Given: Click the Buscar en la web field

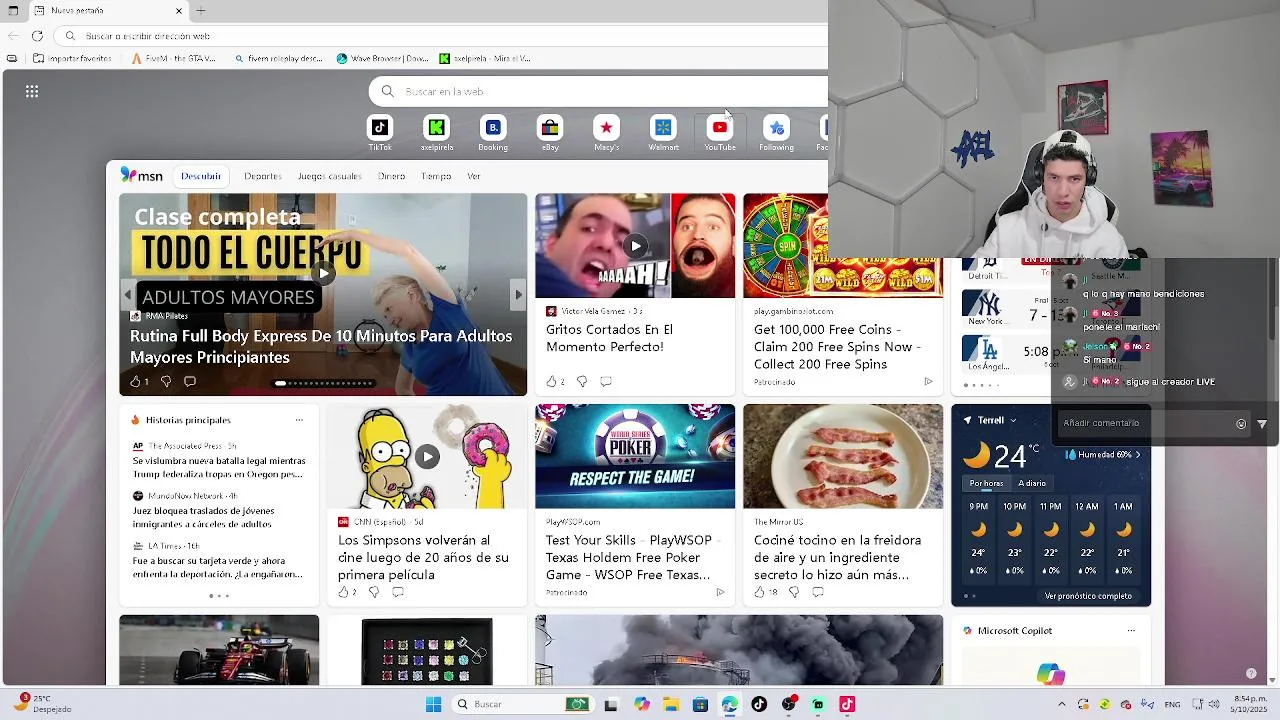Looking at the screenshot, I should 600,91.
